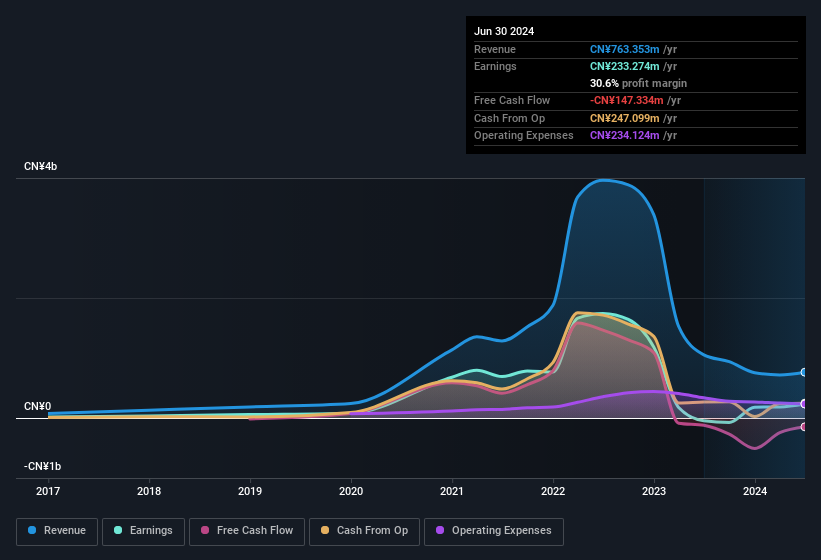This screenshot has width=821, height=560.
Task: Click the 2022 x-axis label
Action: coord(553,491)
